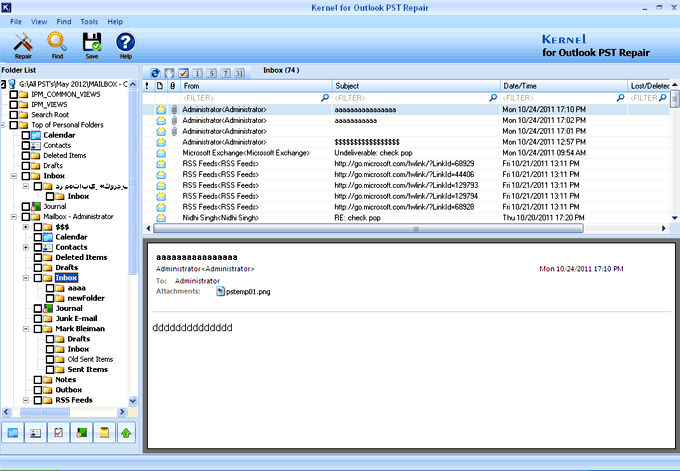Click the "7" day view icon
This screenshot has width=680, height=471.
coord(225,73)
